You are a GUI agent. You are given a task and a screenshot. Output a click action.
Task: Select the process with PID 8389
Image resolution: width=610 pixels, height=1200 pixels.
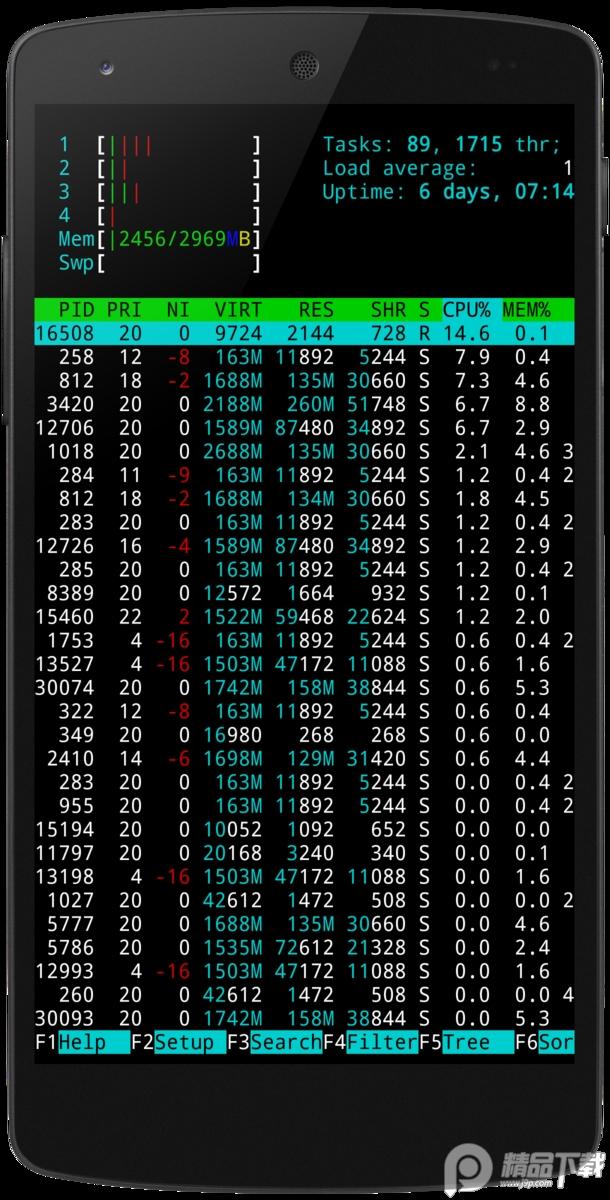click(x=300, y=594)
